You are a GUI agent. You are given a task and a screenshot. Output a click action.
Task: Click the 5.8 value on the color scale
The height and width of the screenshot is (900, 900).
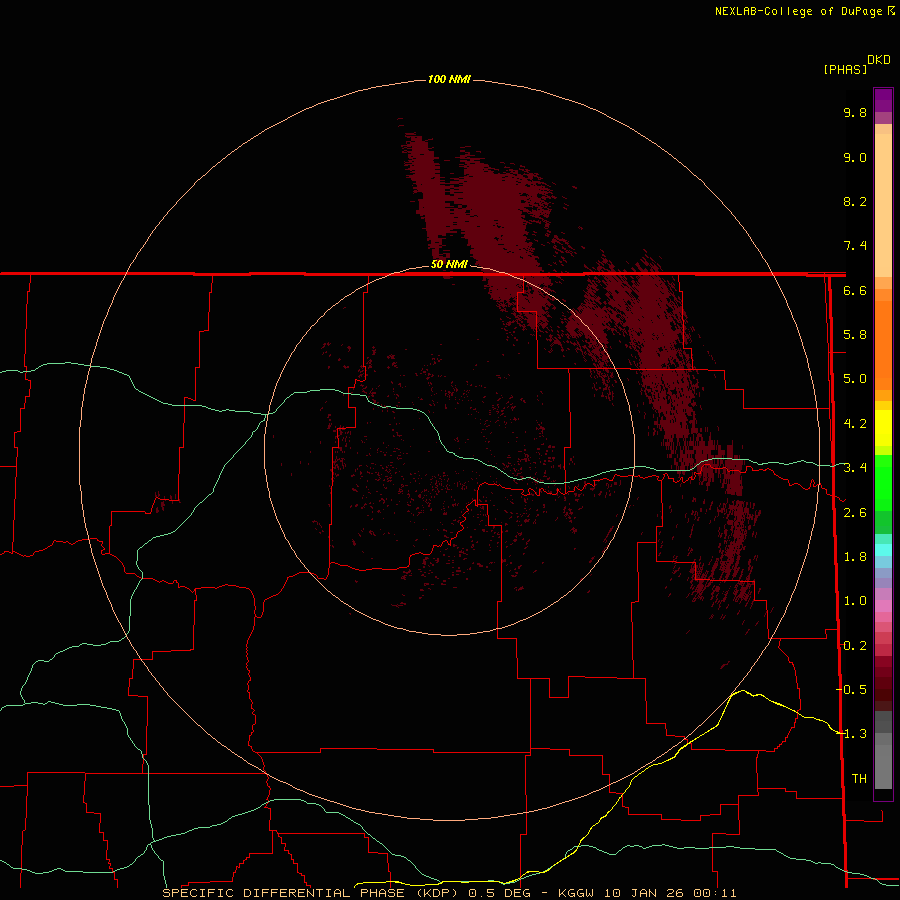coord(855,335)
